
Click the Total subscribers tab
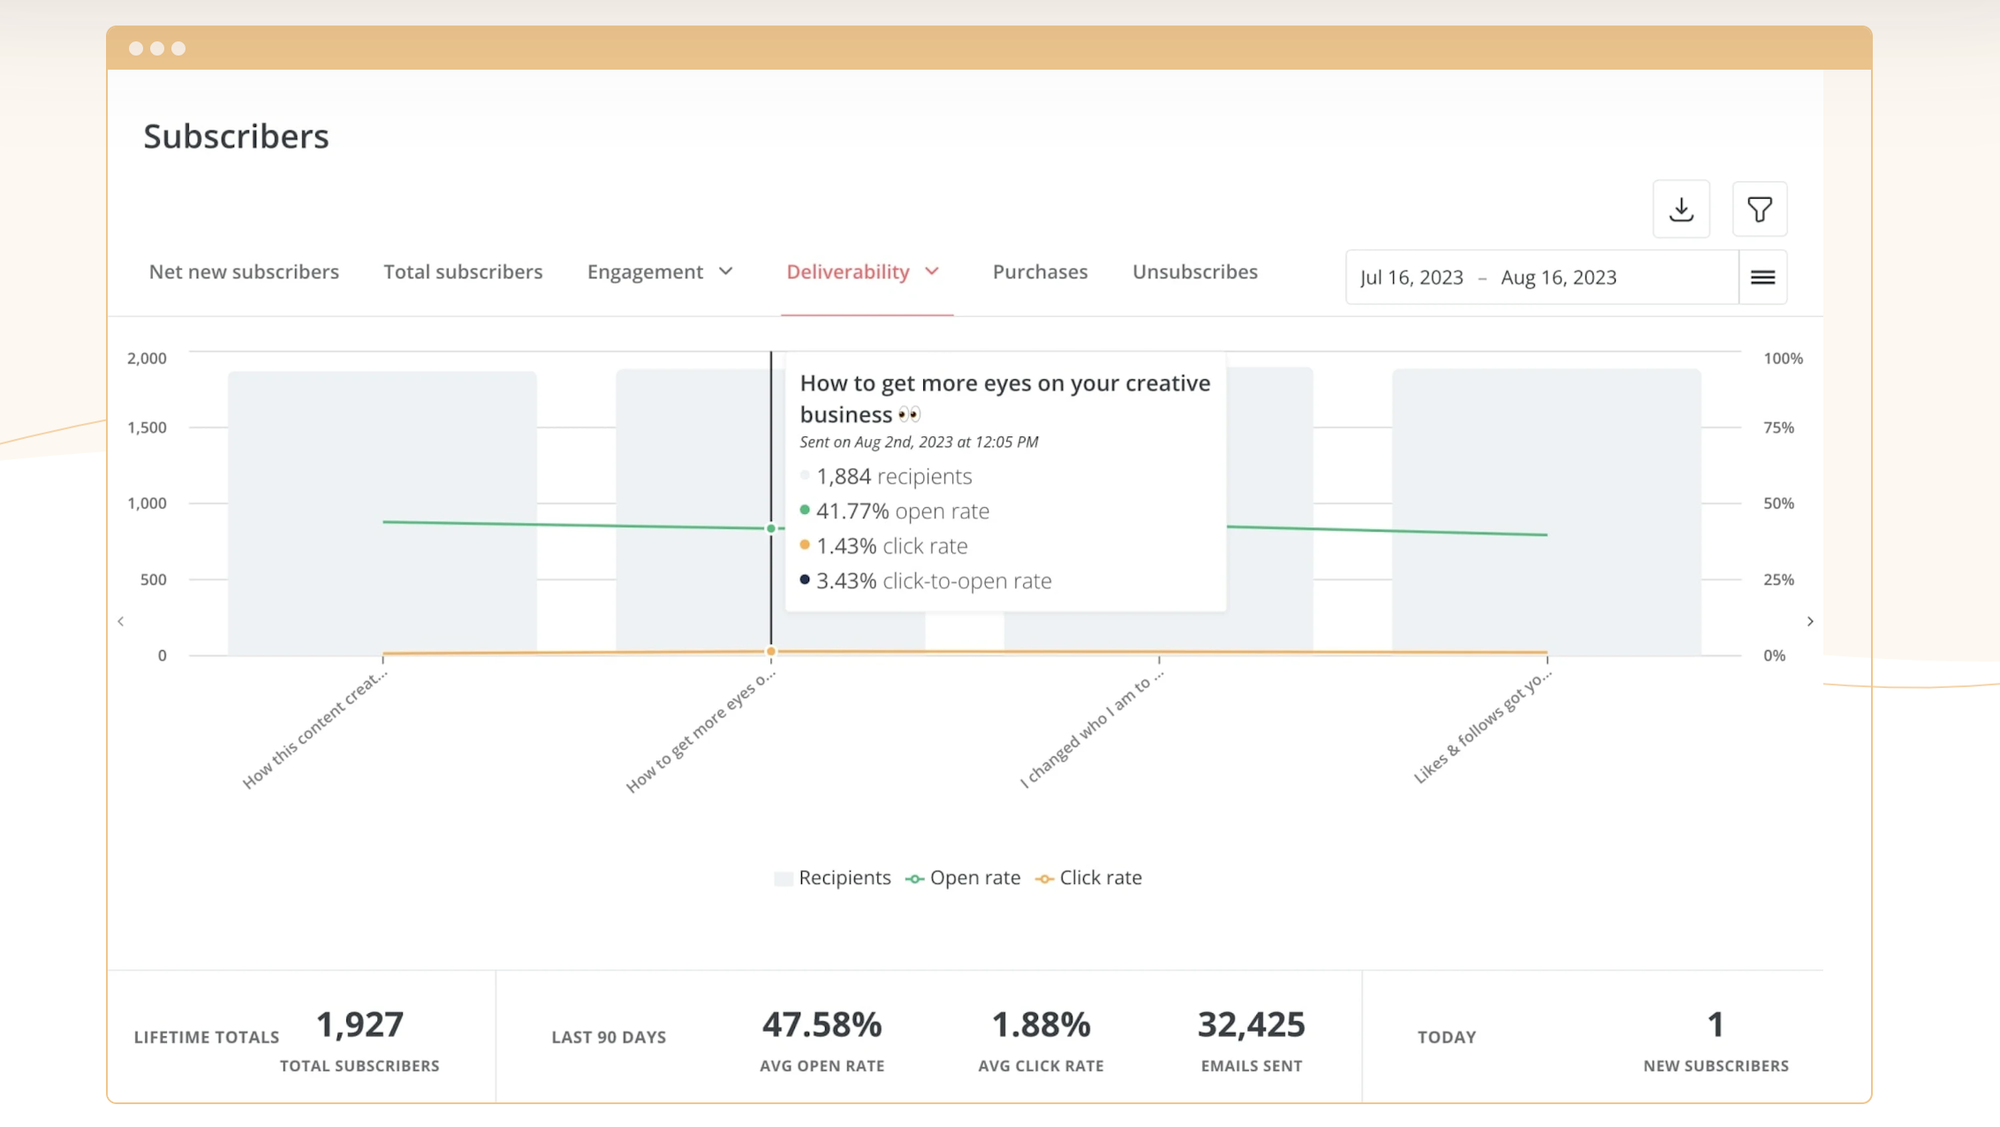[463, 271]
